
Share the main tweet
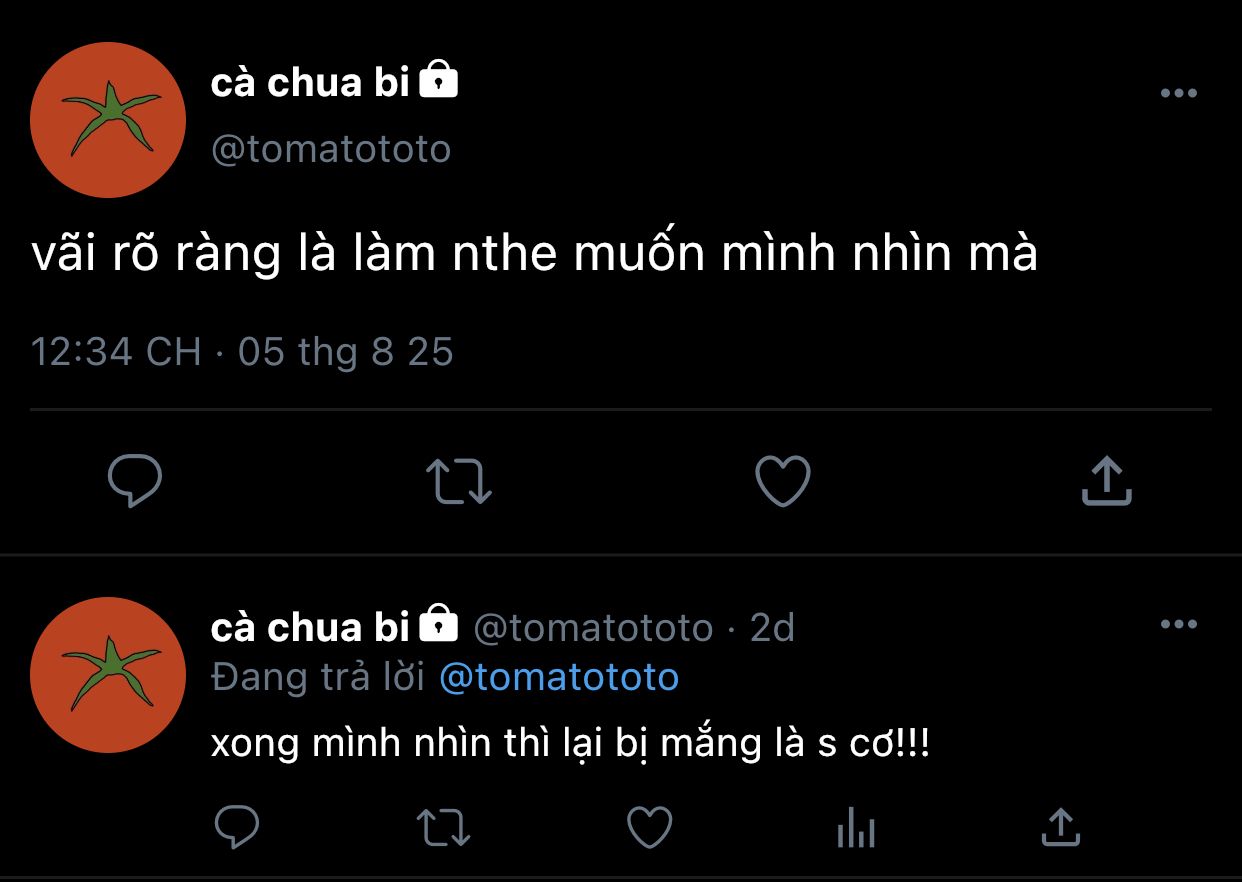pos(1106,481)
